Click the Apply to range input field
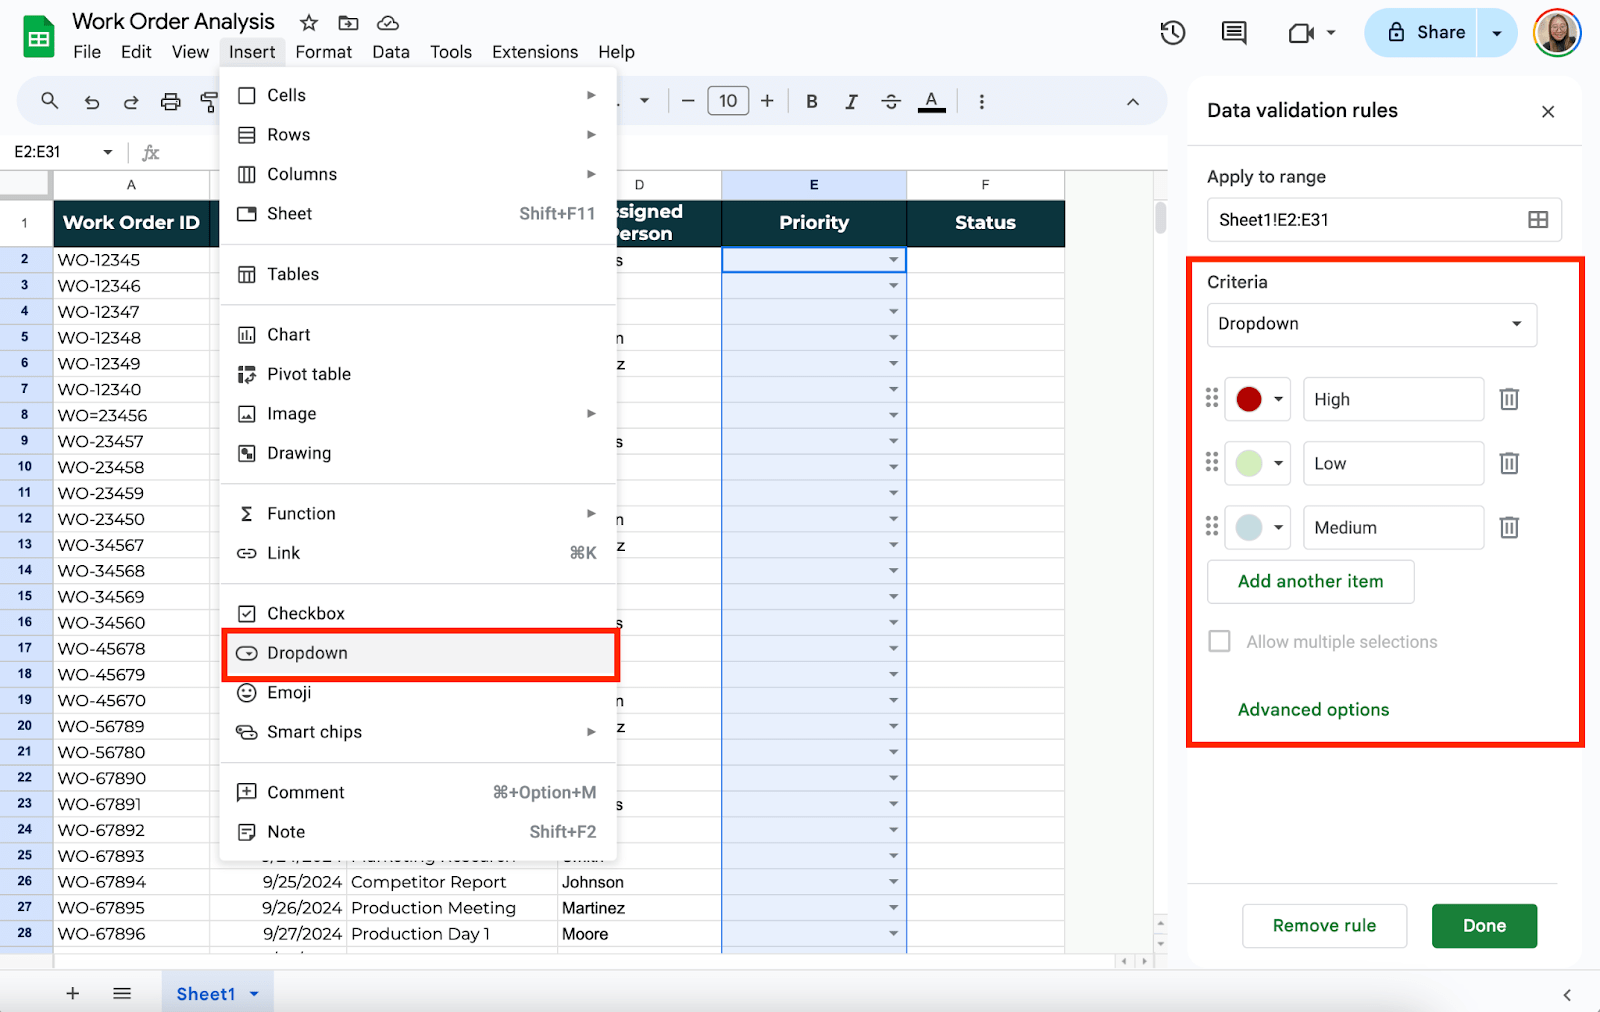The image size is (1600, 1012). pyautogui.click(x=1360, y=220)
